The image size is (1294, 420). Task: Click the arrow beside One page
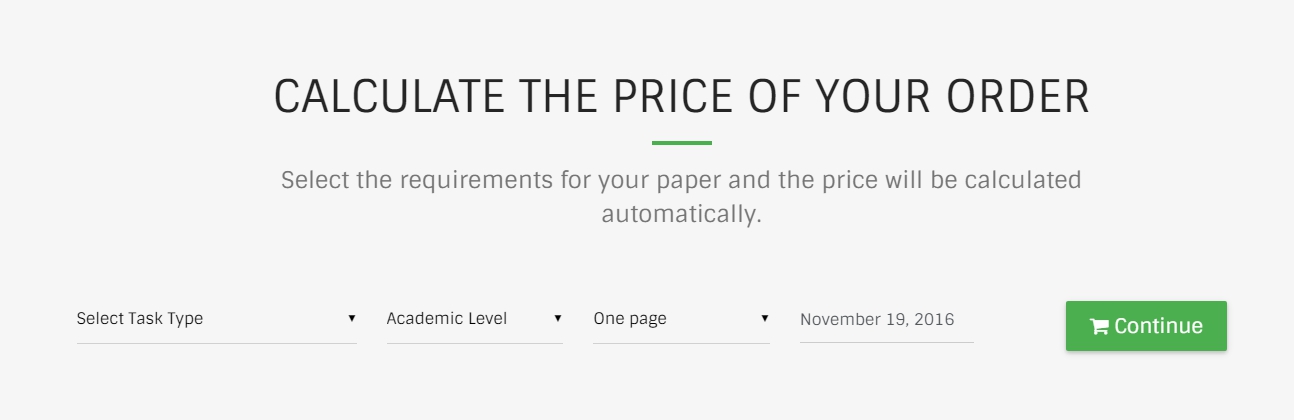765,318
